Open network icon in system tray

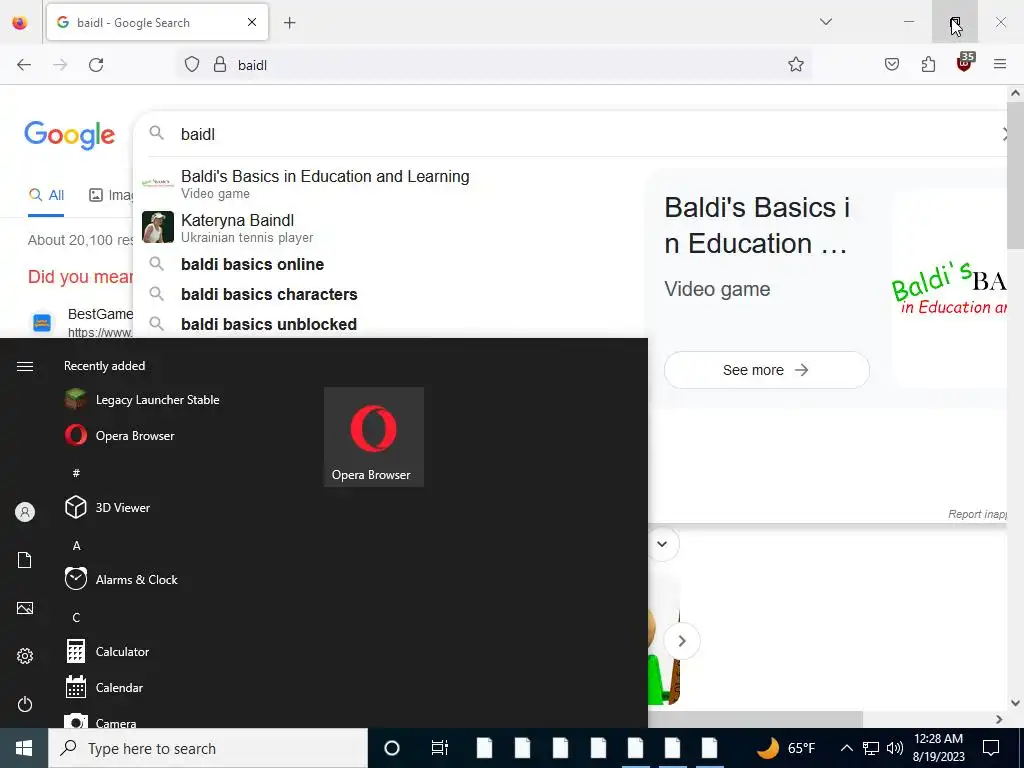pyautogui.click(x=871, y=748)
